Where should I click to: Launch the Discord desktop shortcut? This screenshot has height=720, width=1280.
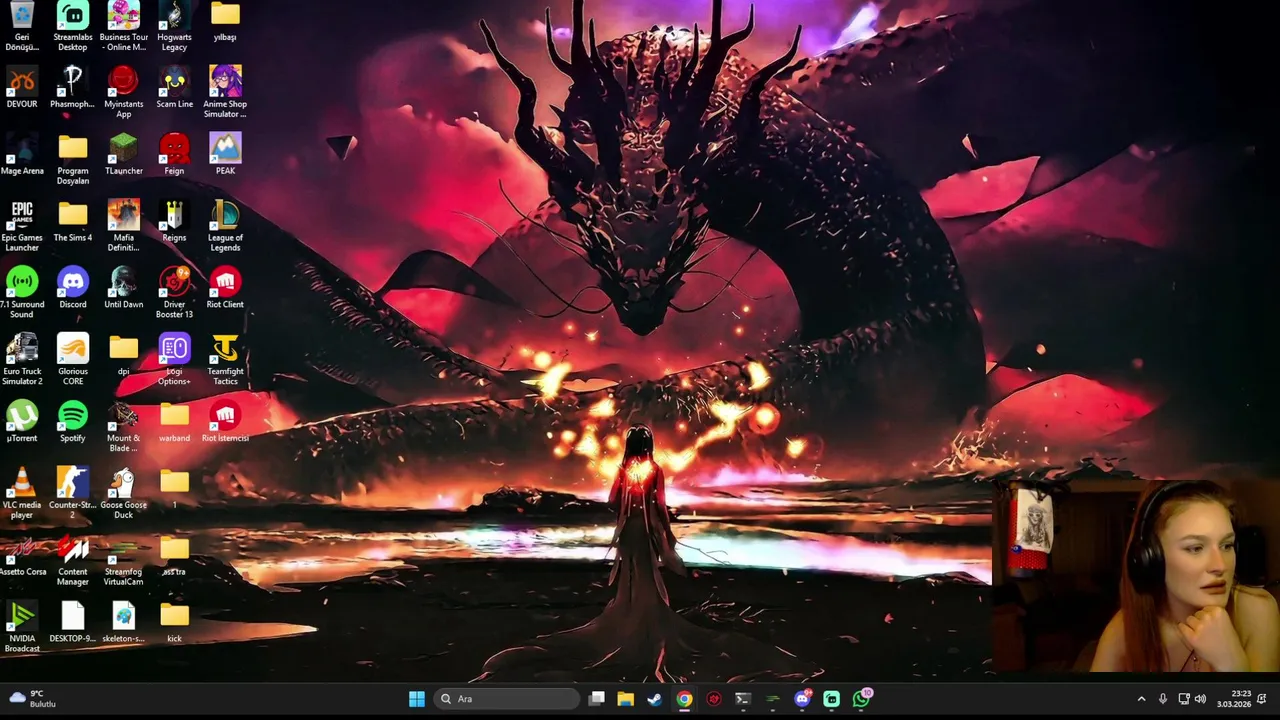tap(73, 289)
